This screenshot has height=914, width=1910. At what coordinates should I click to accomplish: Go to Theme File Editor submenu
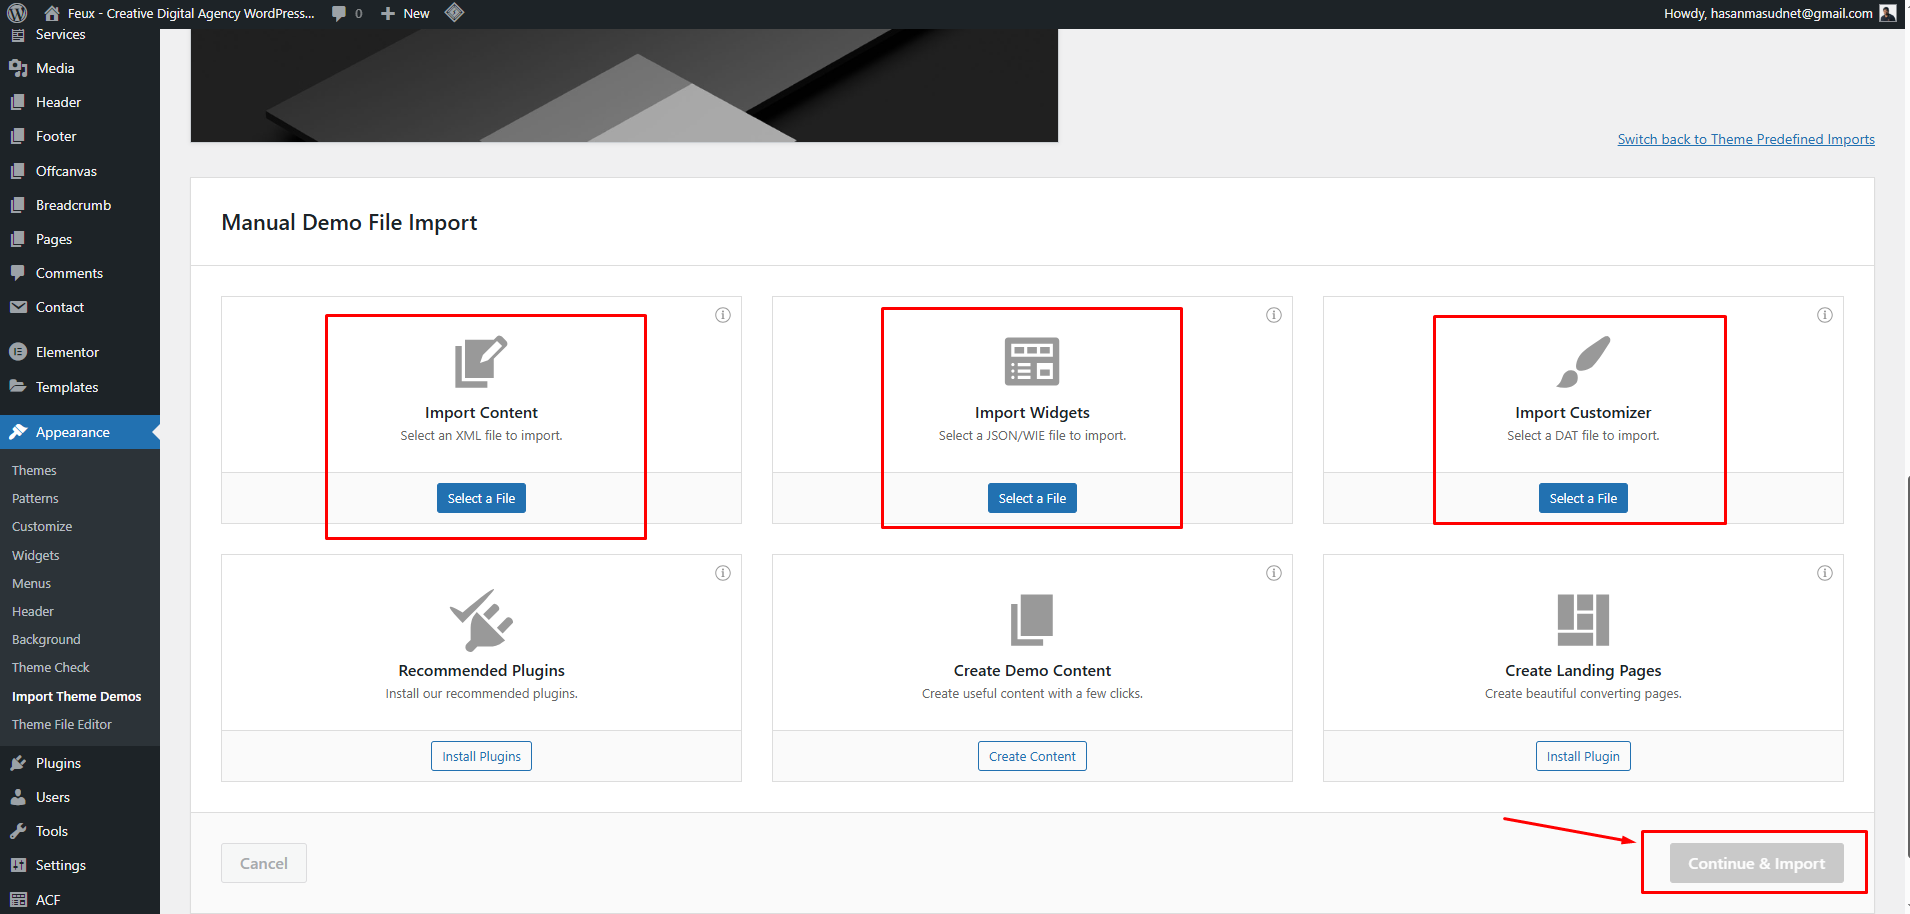coord(62,724)
